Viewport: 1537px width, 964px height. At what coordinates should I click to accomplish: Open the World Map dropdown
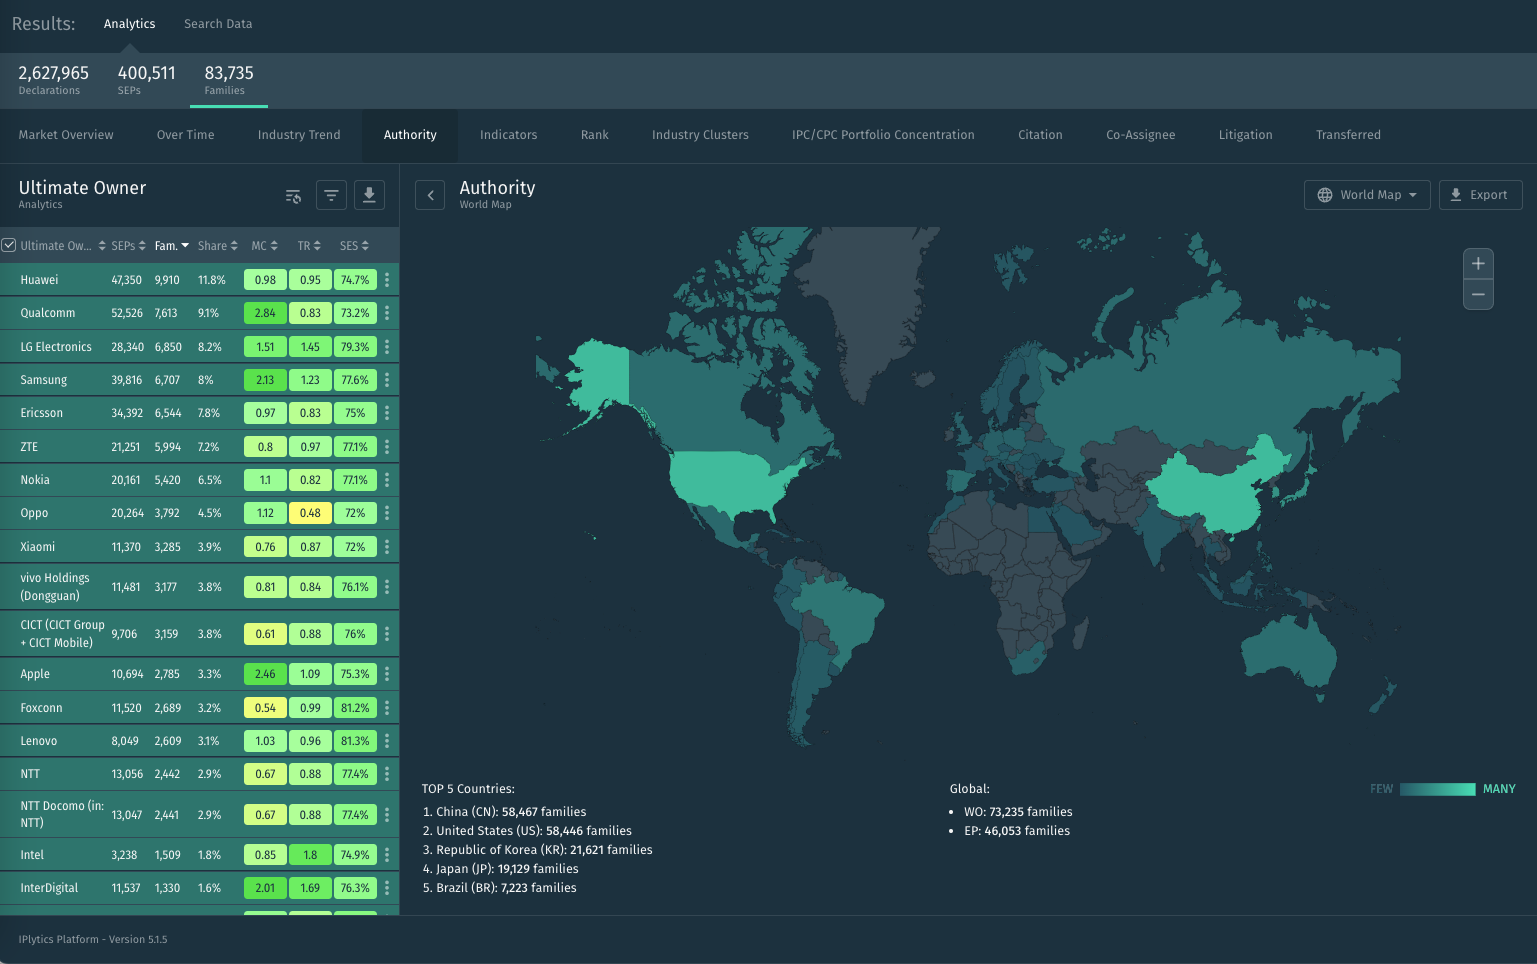point(1367,195)
